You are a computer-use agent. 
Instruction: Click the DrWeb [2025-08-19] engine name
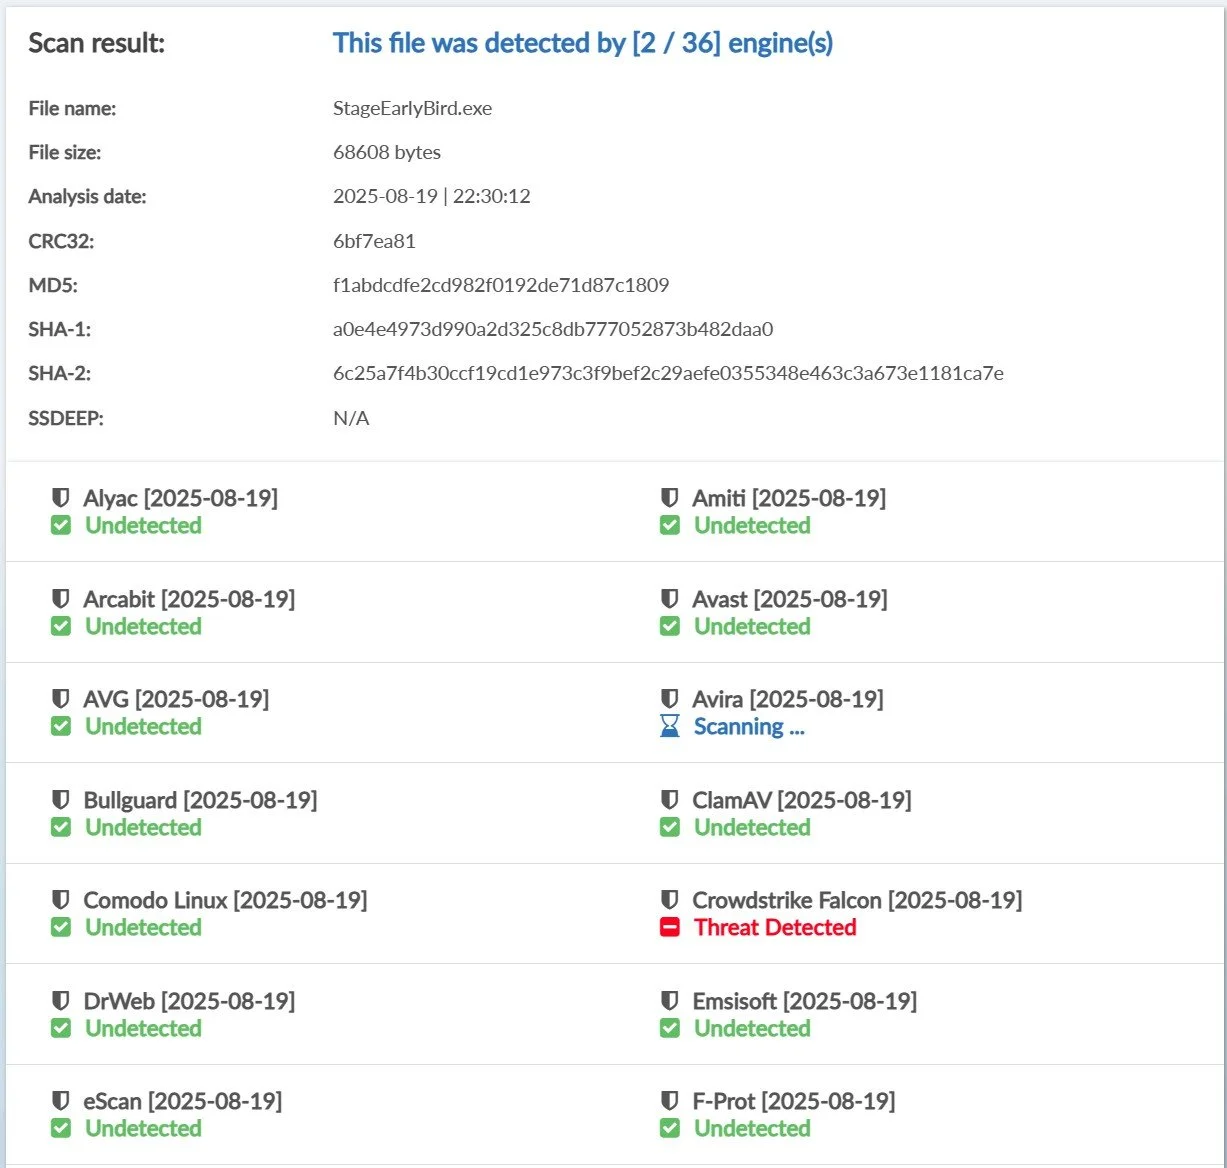coord(189,1001)
